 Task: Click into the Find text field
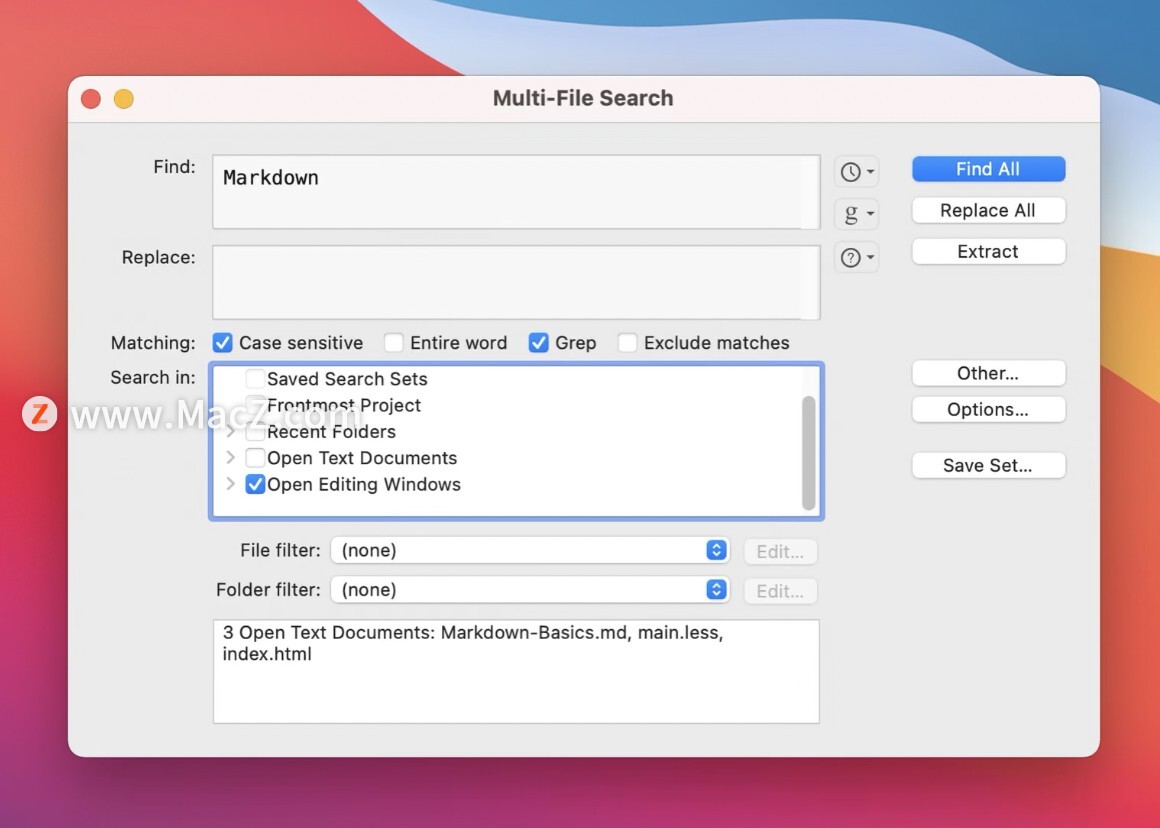[516, 192]
